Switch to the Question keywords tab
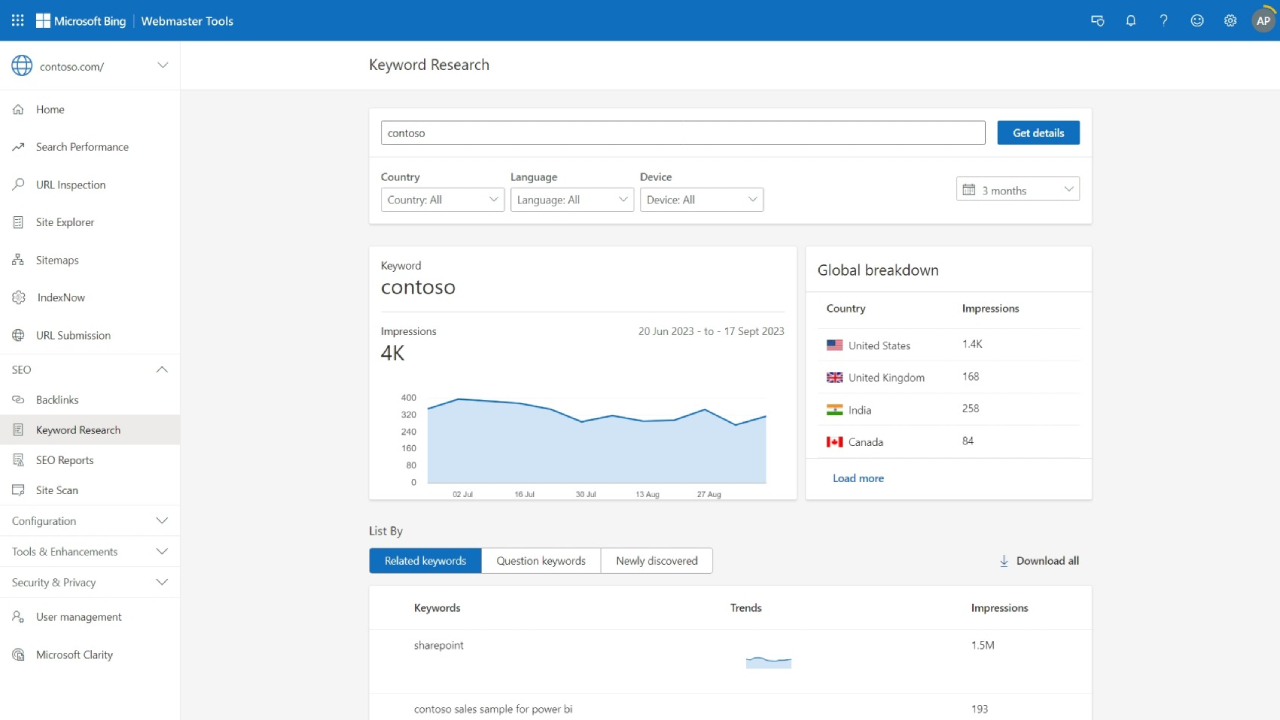 pos(541,561)
